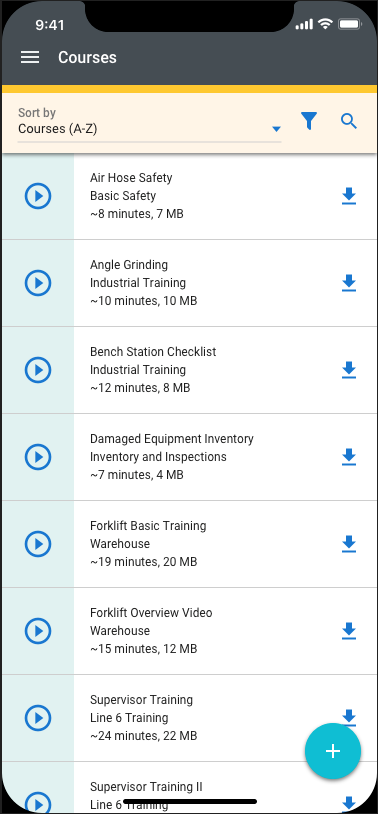Download Forklift Overview Video course
The height and width of the screenshot is (814, 378).
(349, 631)
